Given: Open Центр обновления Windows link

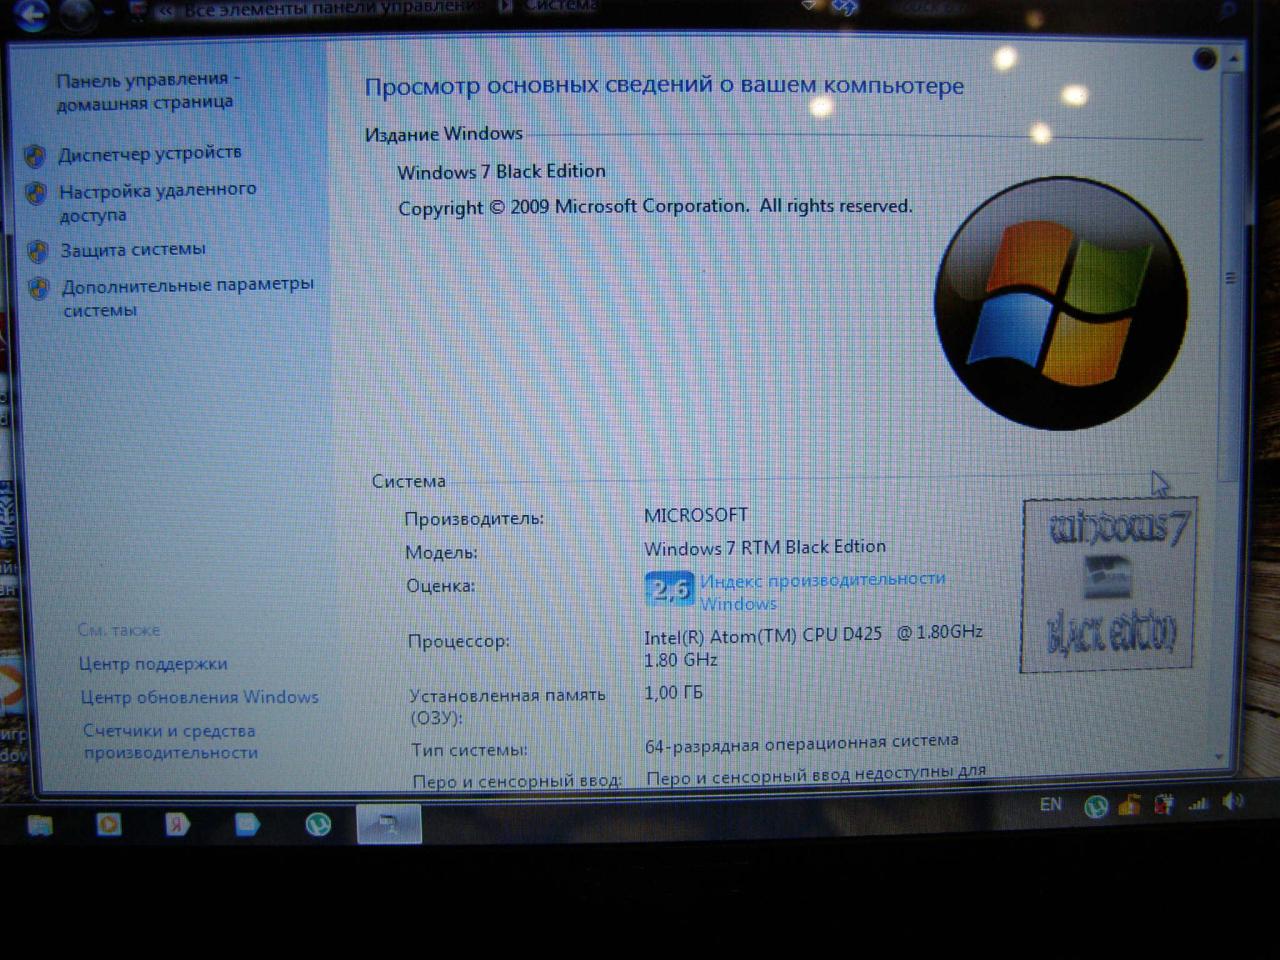Looking at the screenshot, I should click(x=199, y=697).
